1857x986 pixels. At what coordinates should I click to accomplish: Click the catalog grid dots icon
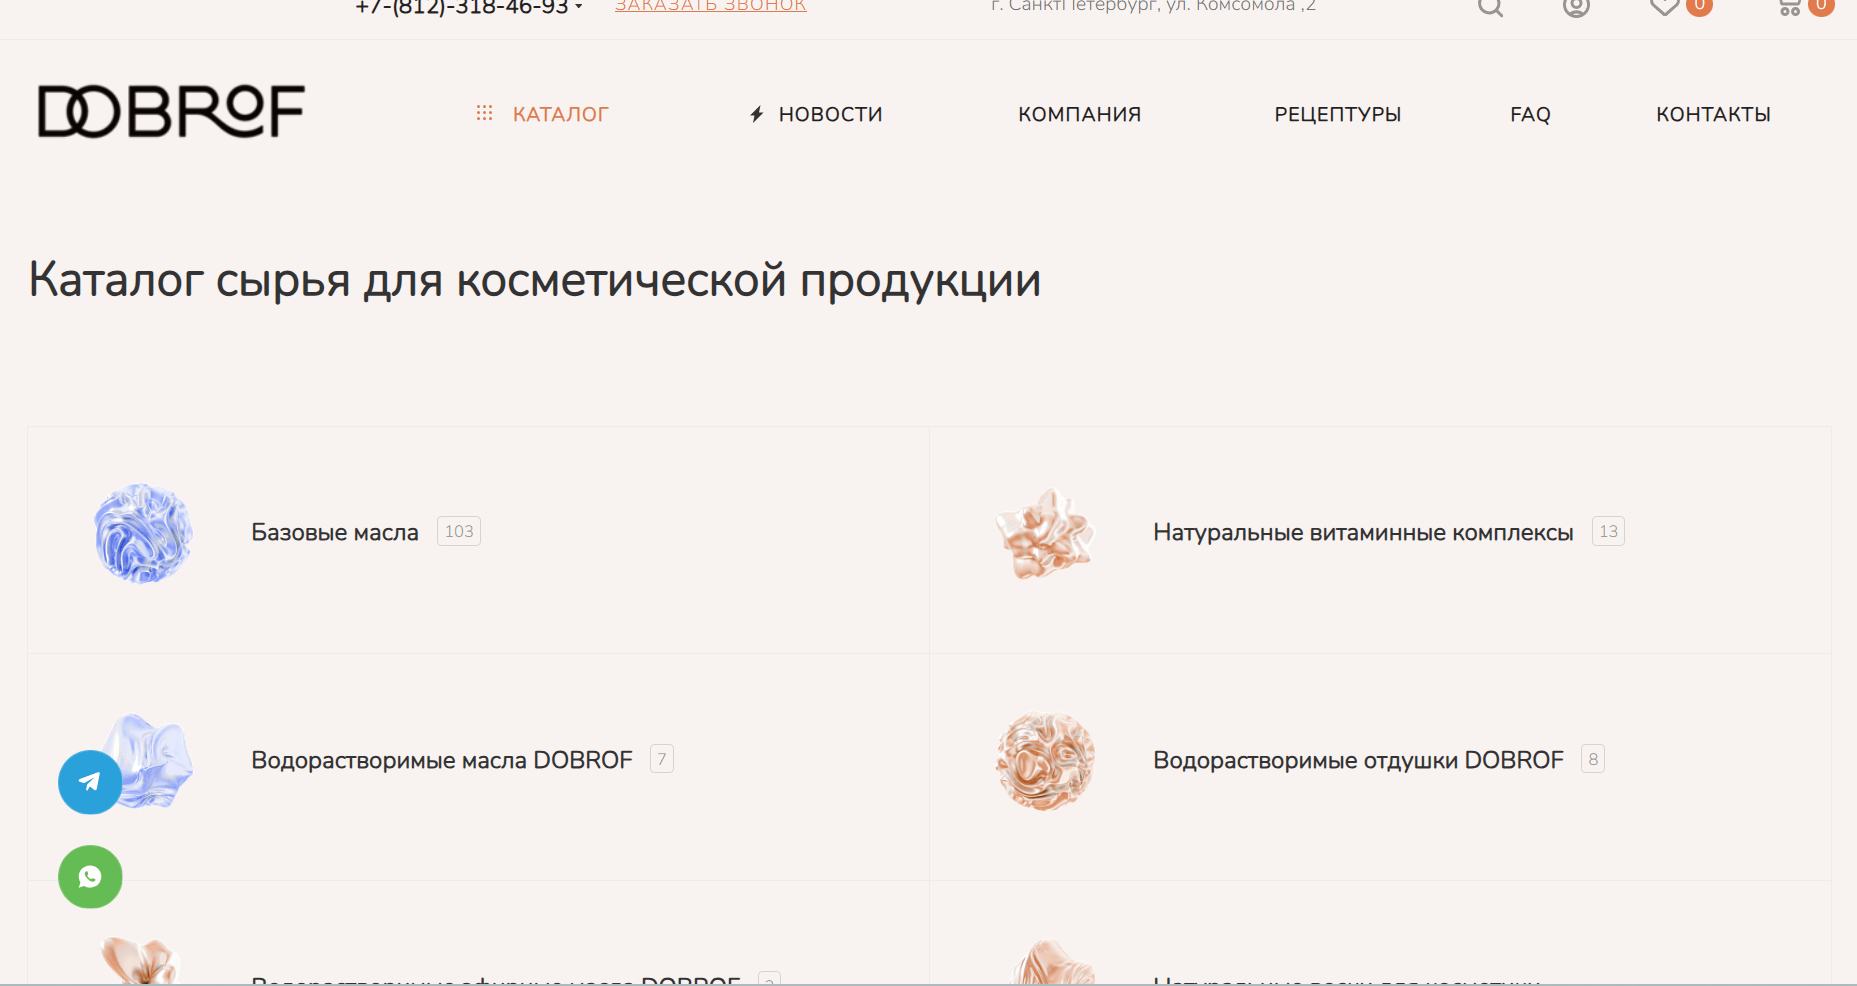pos(484,113)
